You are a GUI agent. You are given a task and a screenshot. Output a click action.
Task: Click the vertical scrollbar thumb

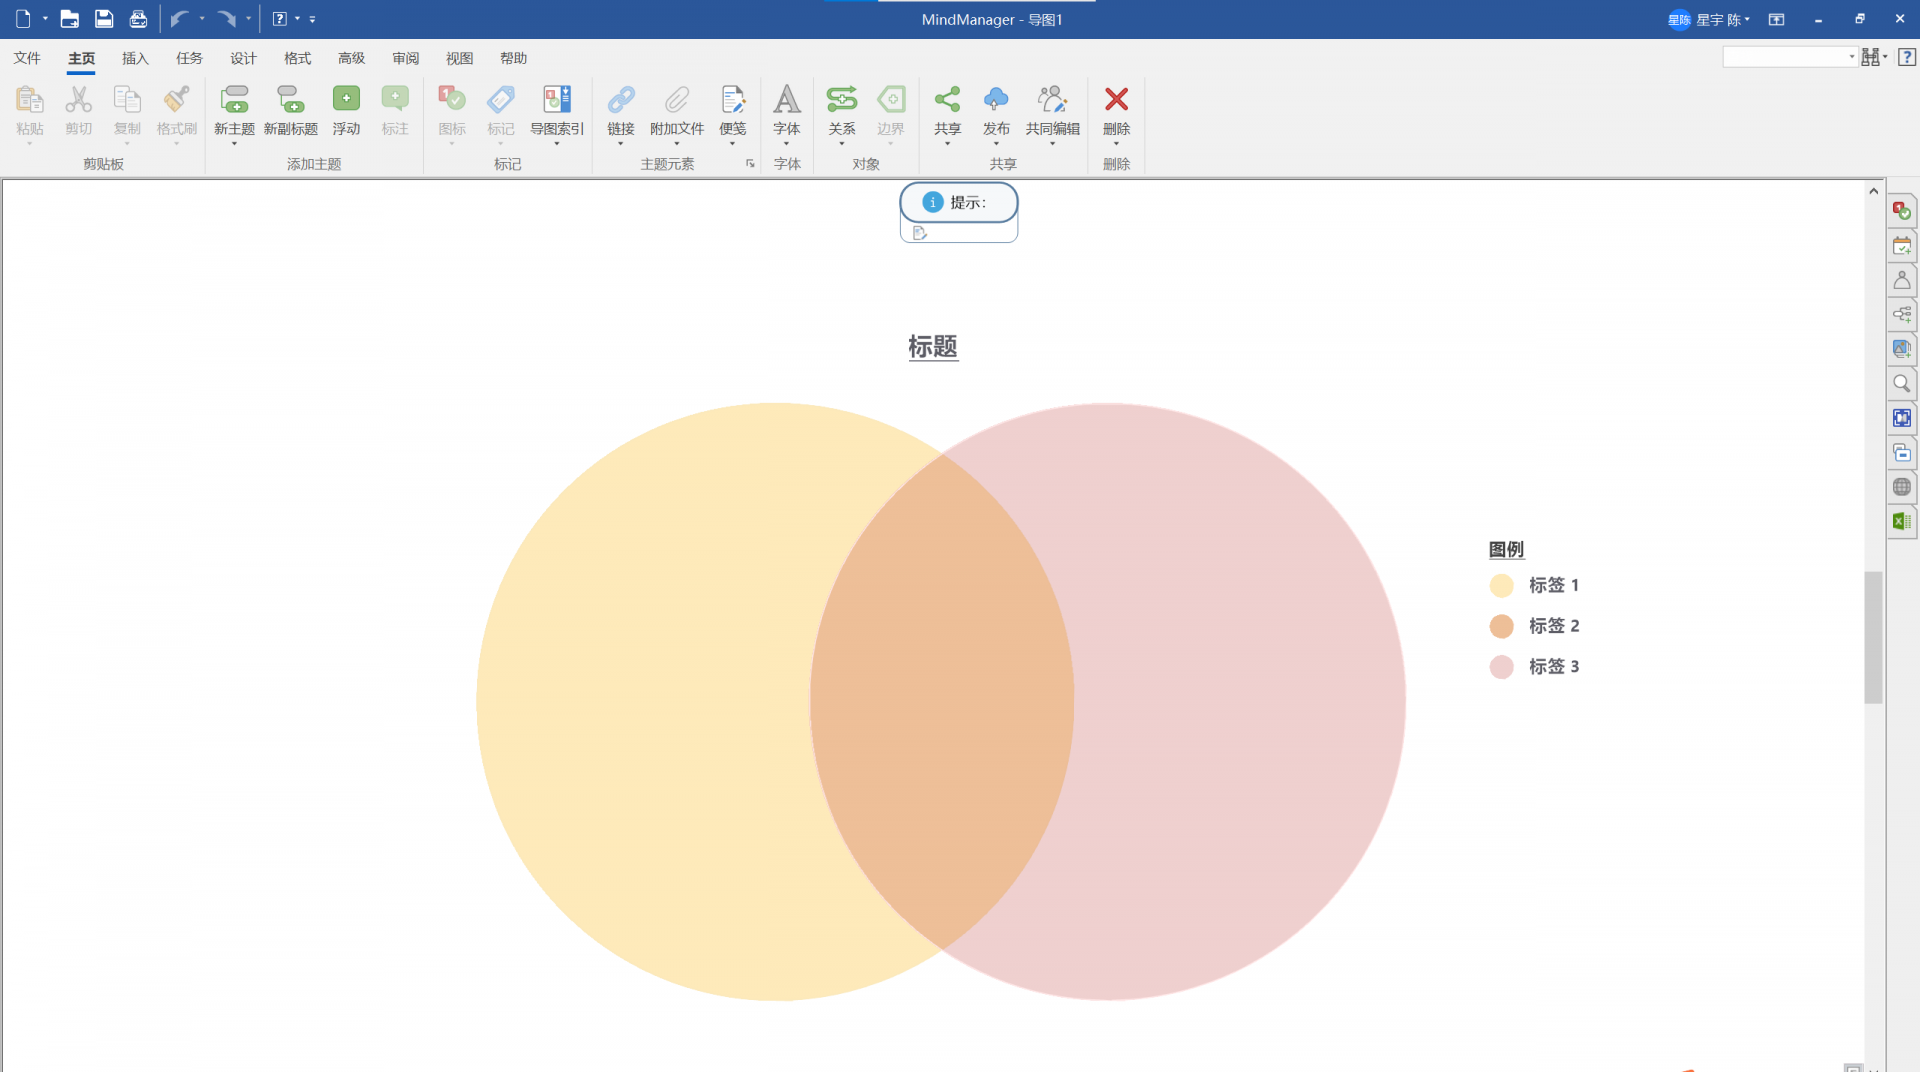pos(1873,637)
